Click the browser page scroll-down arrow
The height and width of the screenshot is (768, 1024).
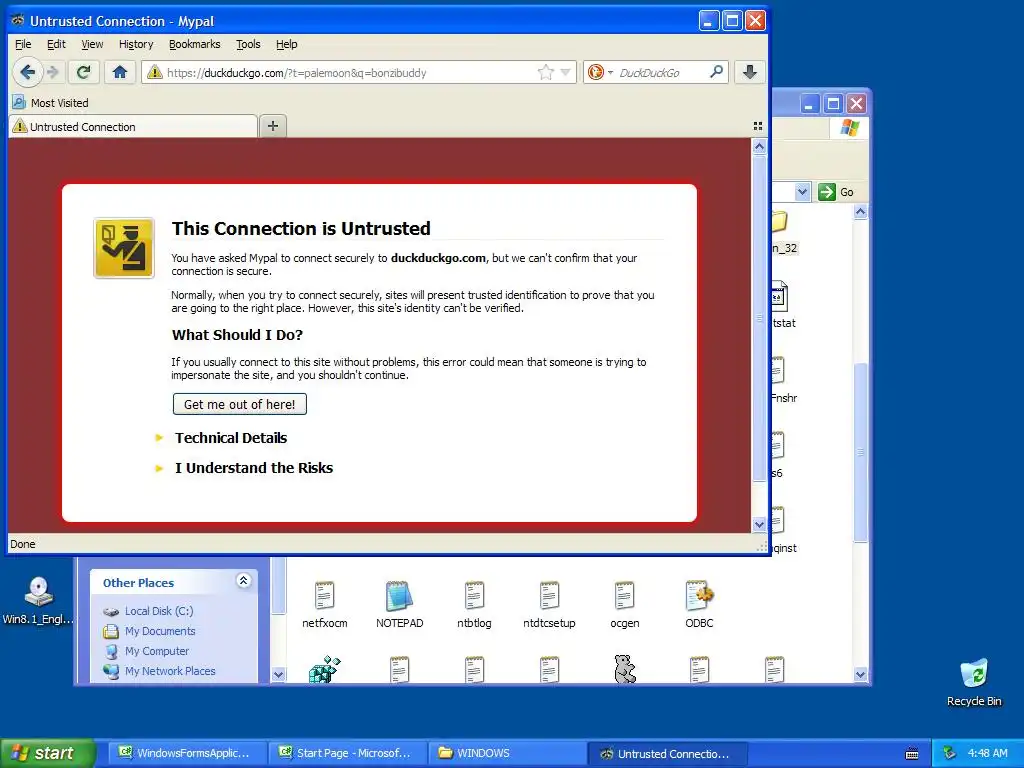[759, 524]
